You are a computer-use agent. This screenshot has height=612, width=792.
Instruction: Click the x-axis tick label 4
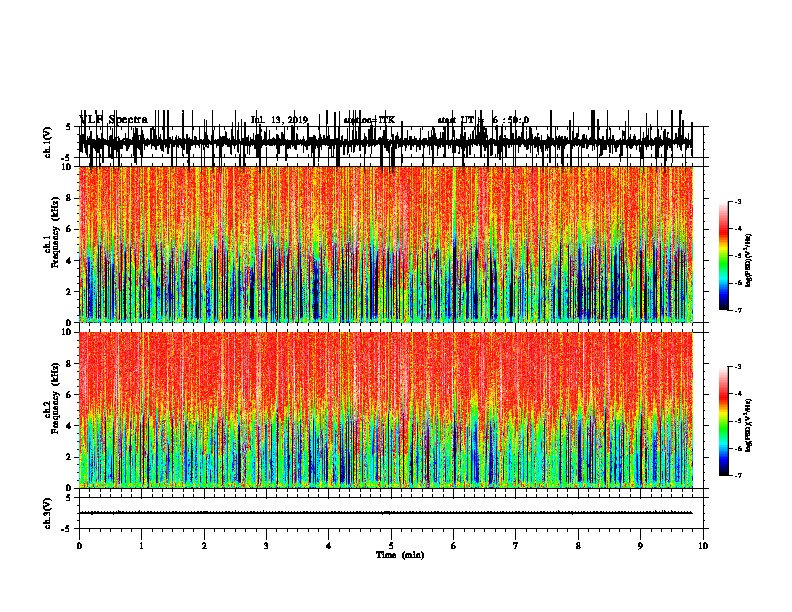[329, 546]
